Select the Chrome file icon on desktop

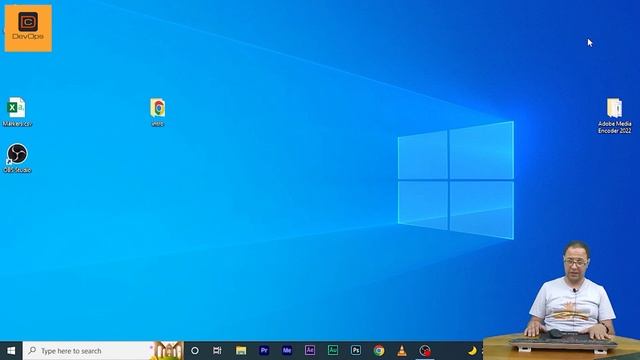[158, 112]
